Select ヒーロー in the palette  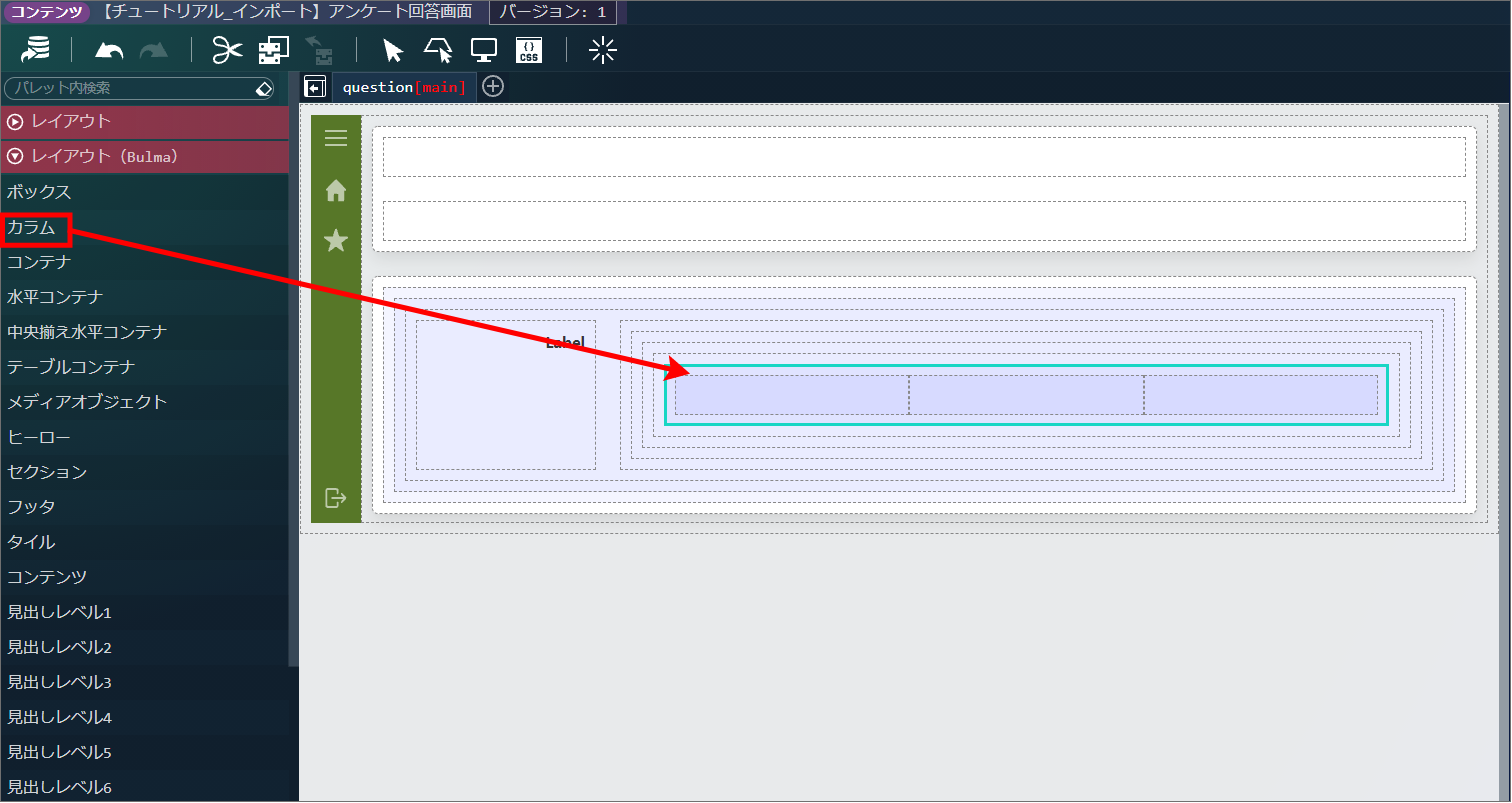coord(144,437)
